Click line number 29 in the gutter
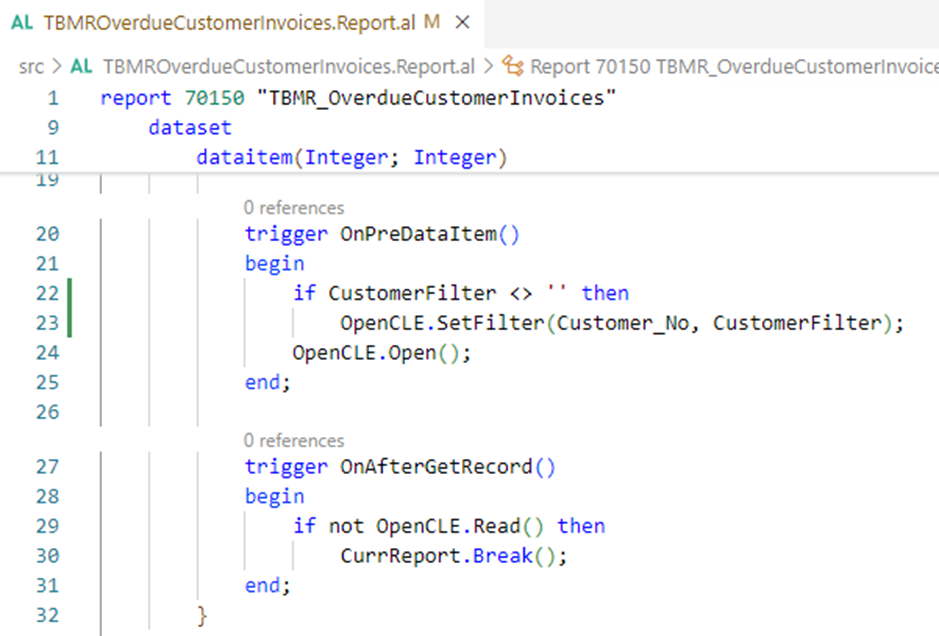This screenshot has height=636, width=939. 47,526
